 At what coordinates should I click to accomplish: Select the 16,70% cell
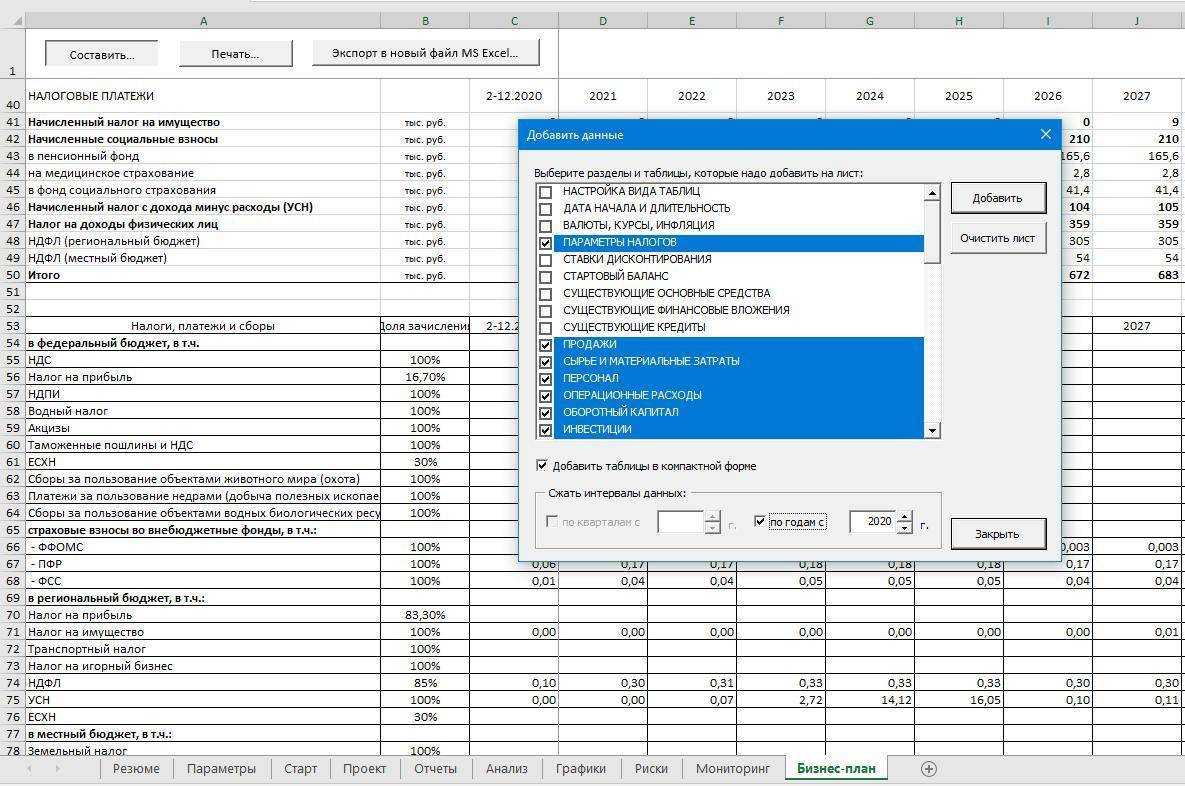[x=425, y=377]
